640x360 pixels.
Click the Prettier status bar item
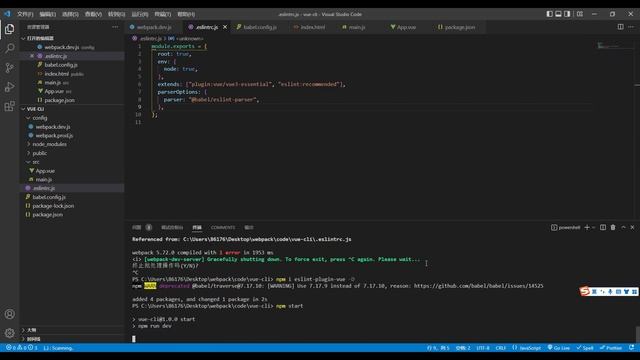click(x=611, y=348)
